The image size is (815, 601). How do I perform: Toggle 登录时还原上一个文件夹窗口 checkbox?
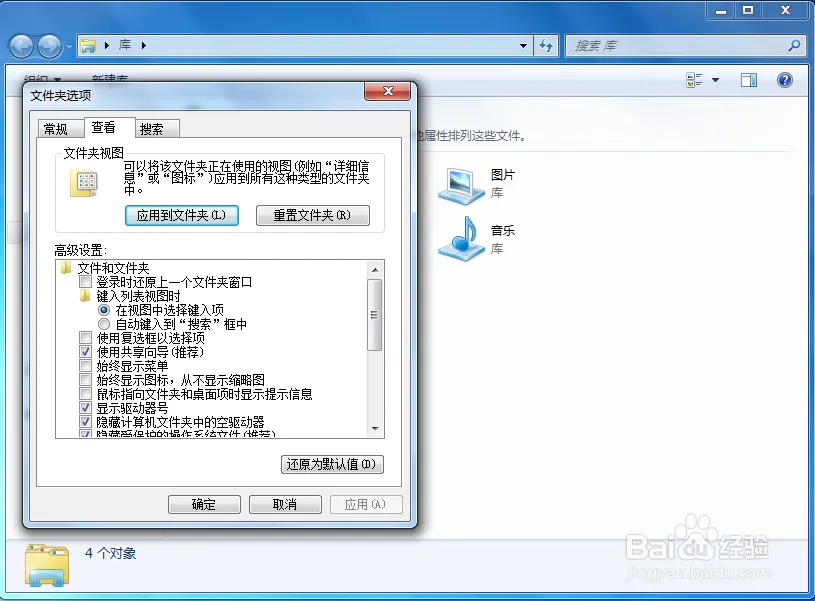coord(85,282)
